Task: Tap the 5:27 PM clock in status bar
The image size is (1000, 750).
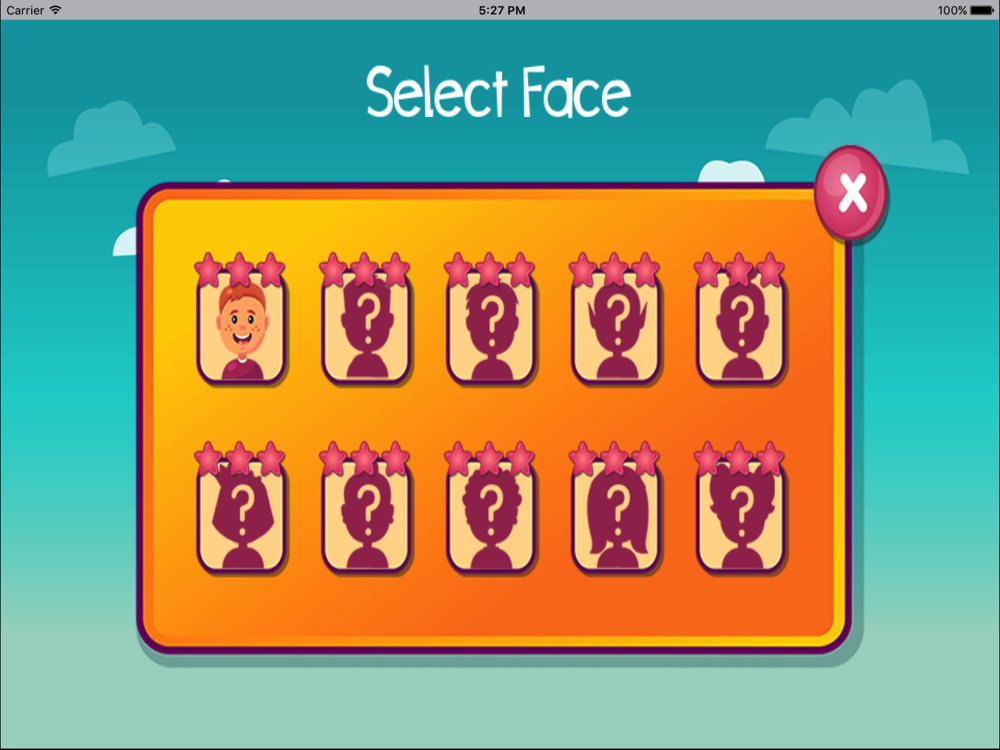Action: pyautogui.click(x=502, y=10)
